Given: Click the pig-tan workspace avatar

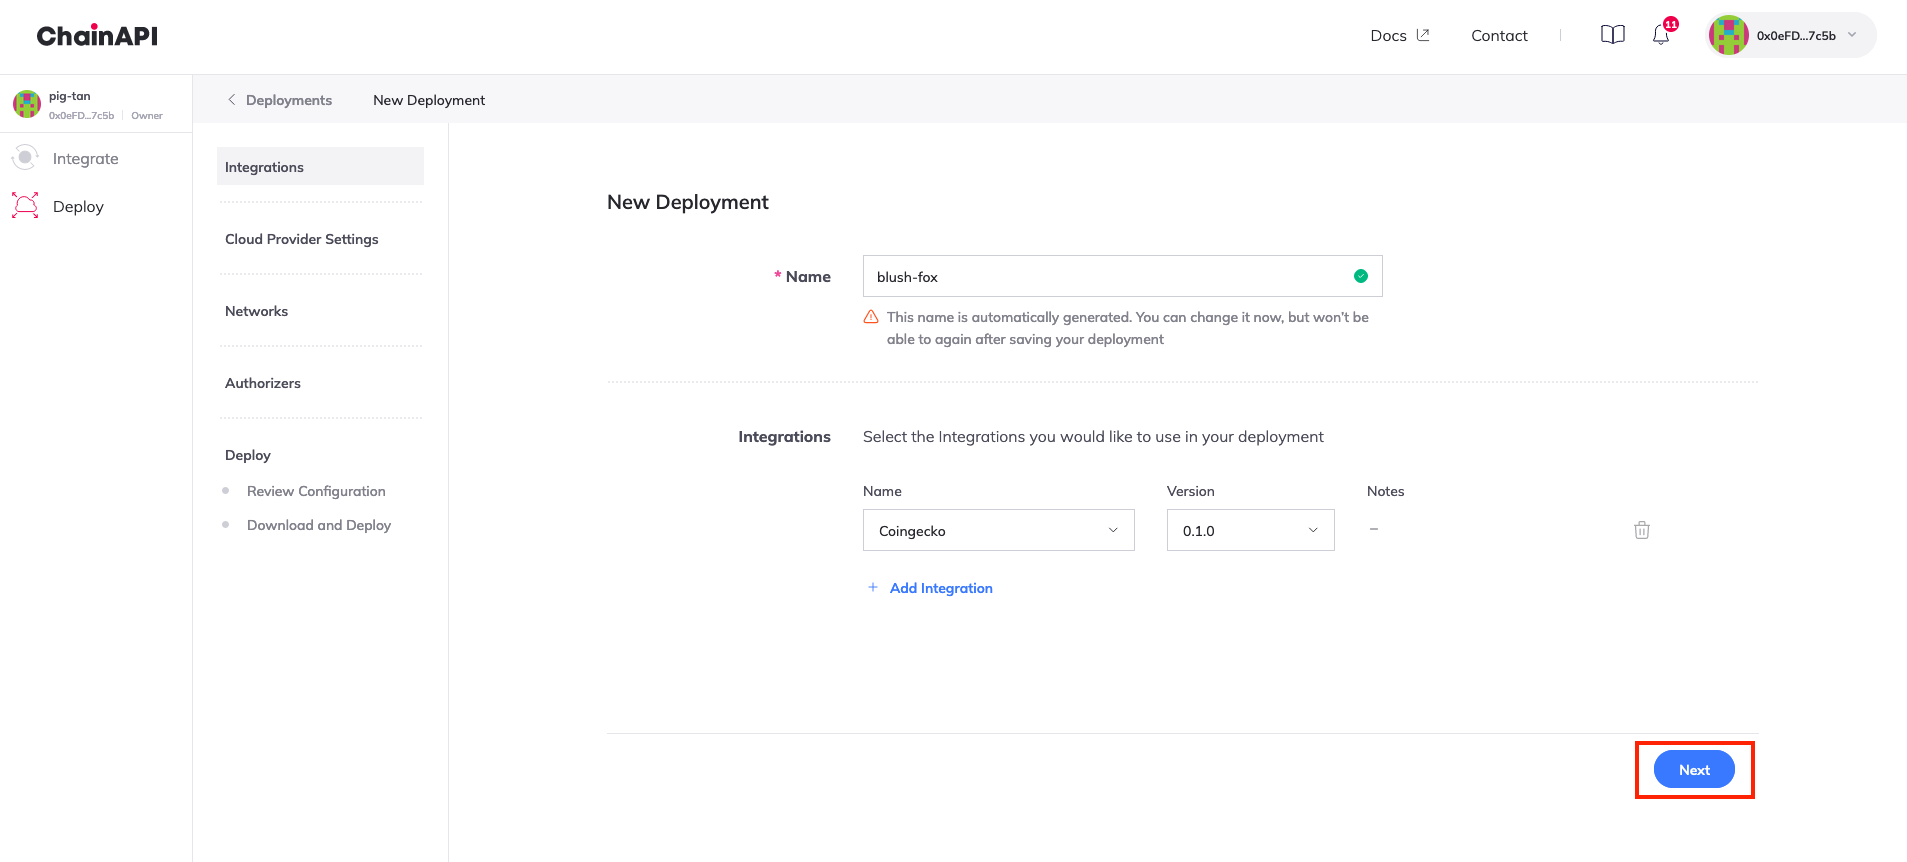Looking at the screenshot, I should [27, 104].
